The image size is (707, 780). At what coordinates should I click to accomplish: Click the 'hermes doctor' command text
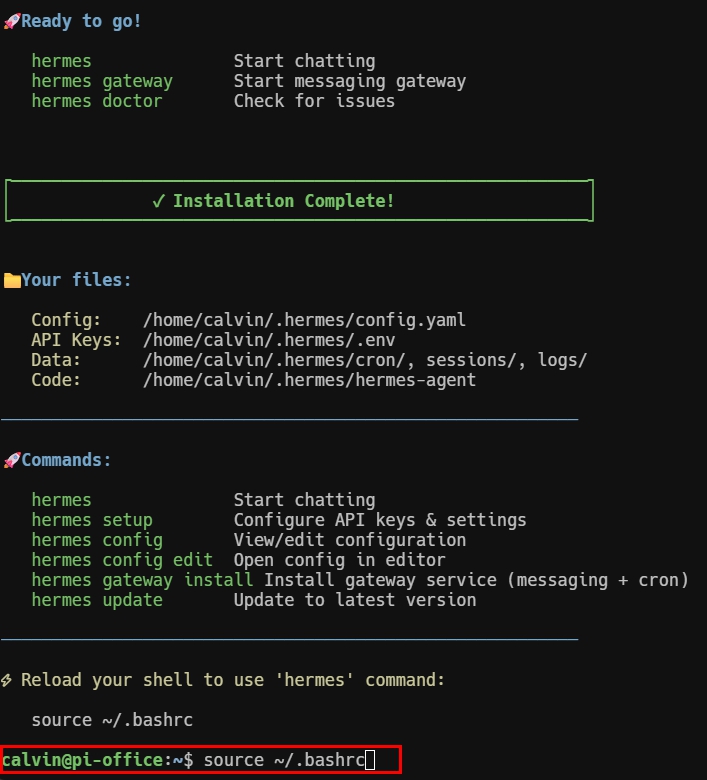[x=97, y=101]
